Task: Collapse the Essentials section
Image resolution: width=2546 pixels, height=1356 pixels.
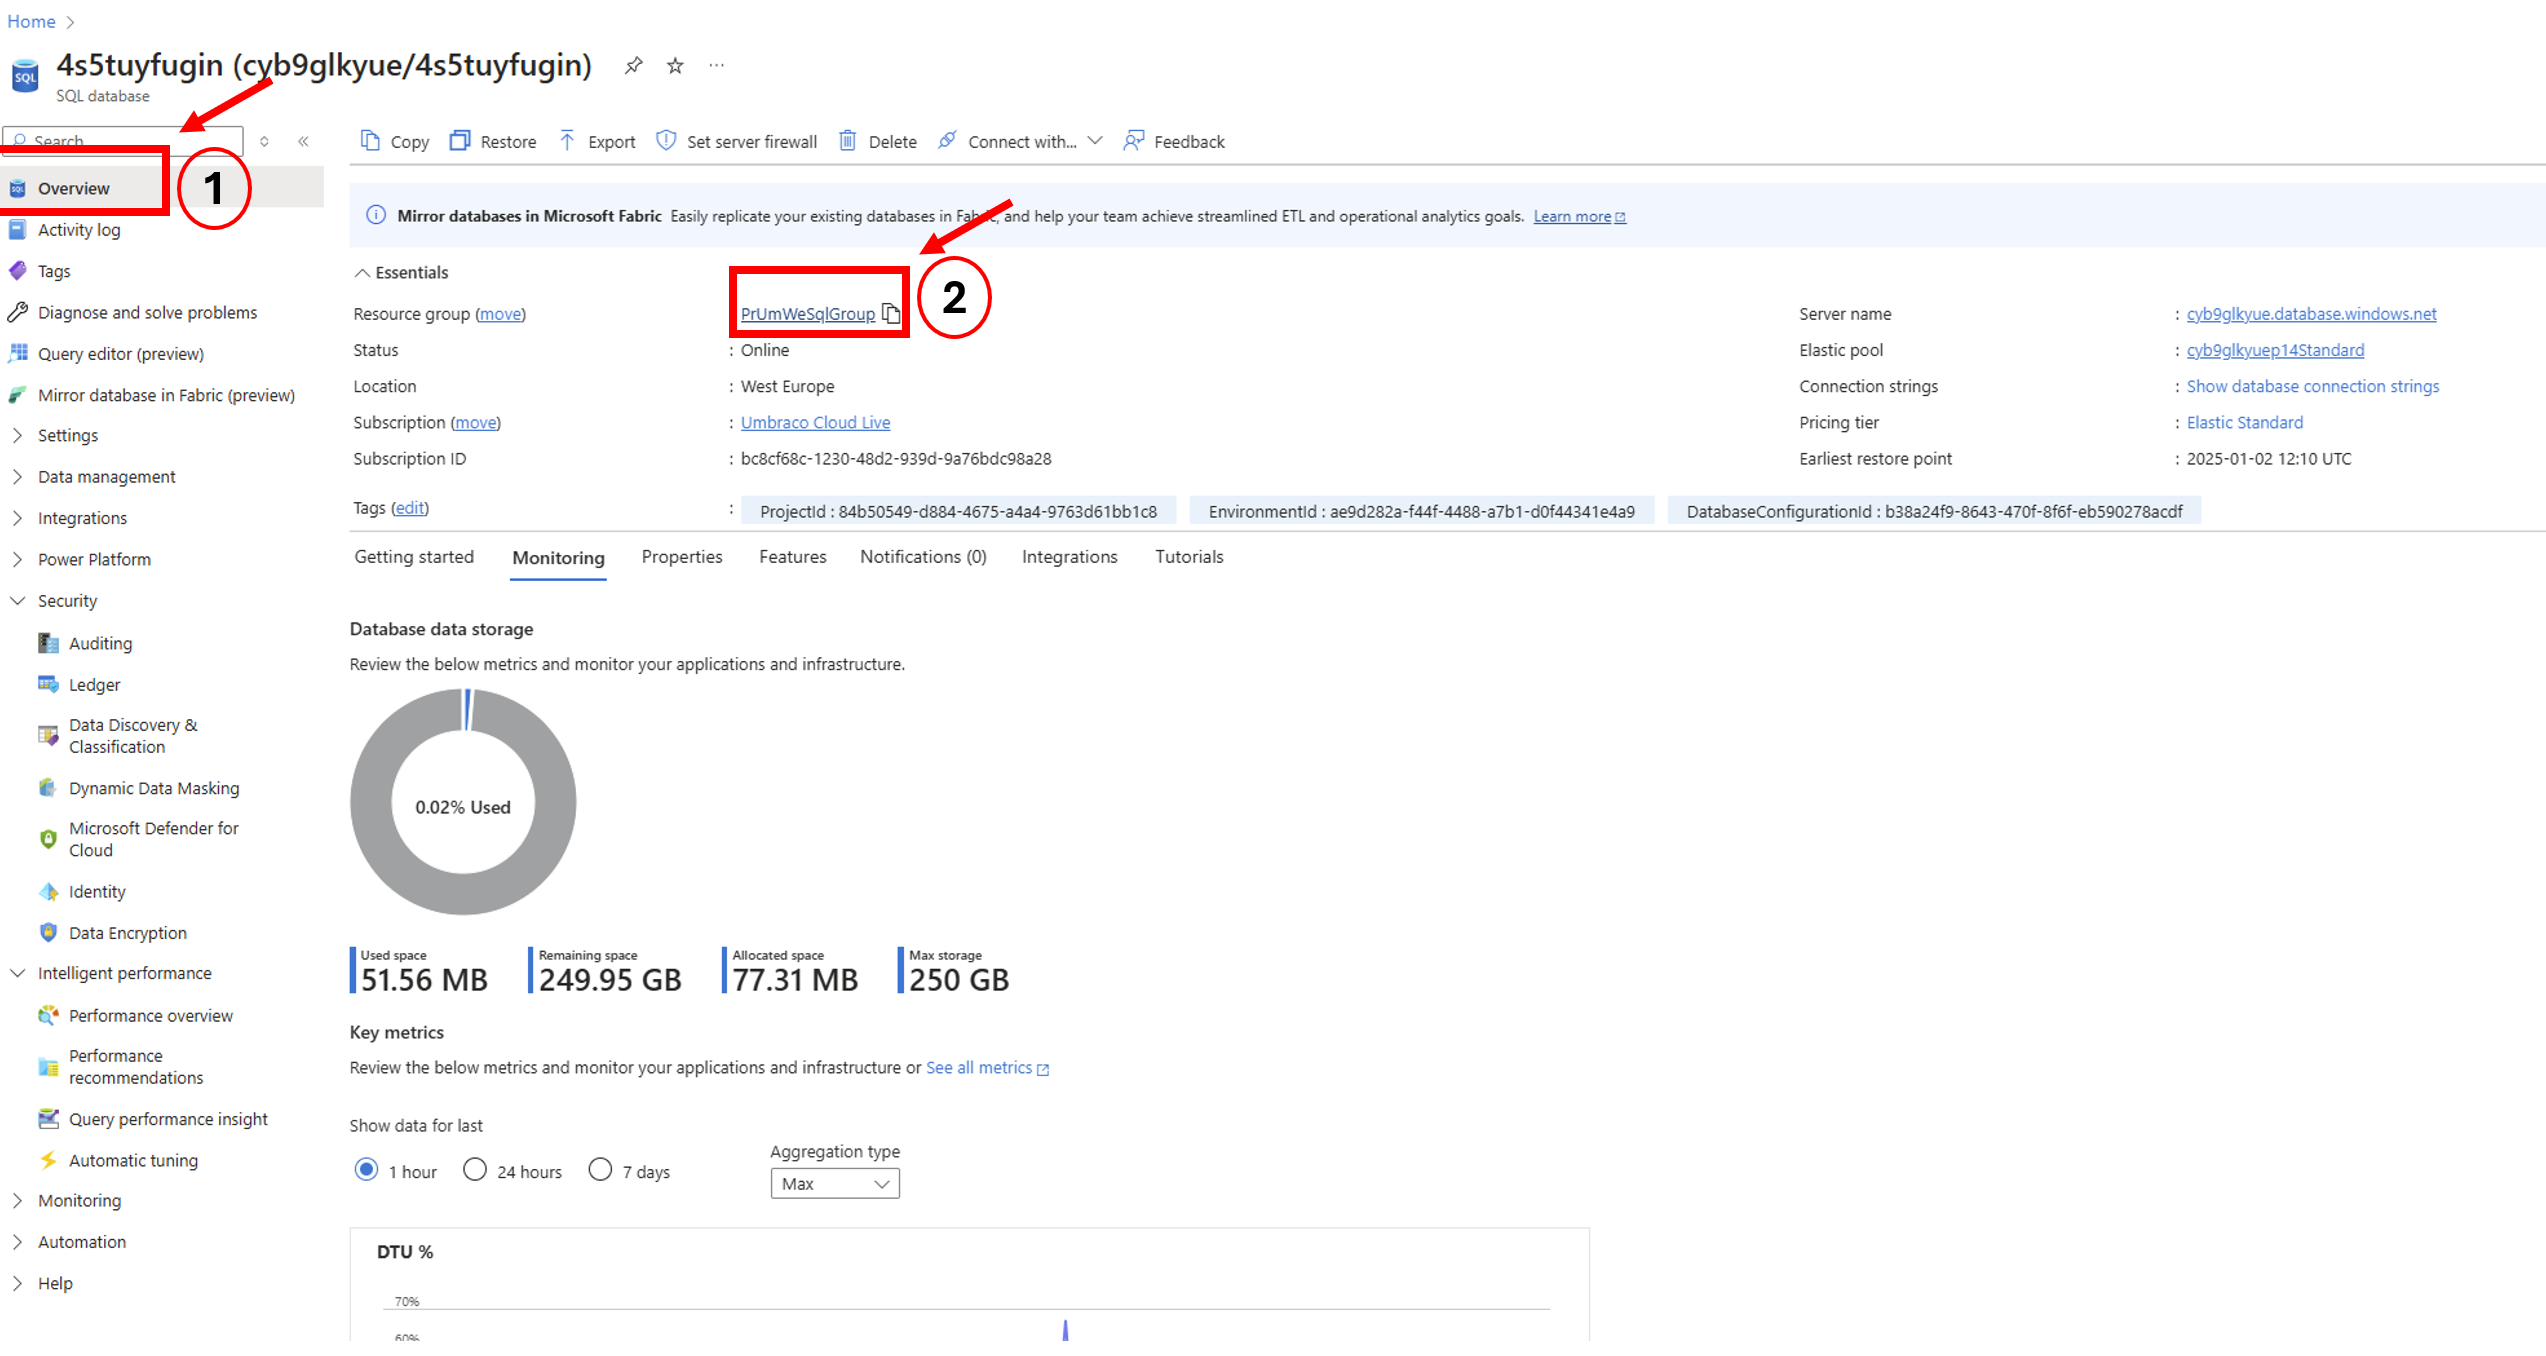Action: 362,273
